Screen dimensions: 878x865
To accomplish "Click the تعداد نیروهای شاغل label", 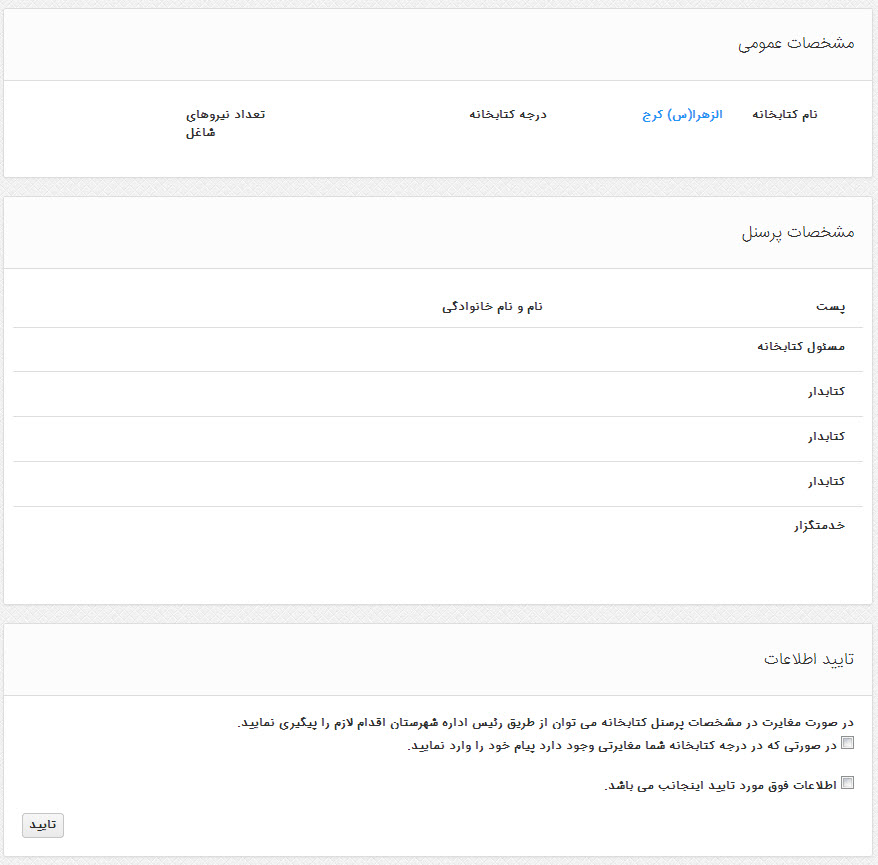I will click(x=225, y=123).
